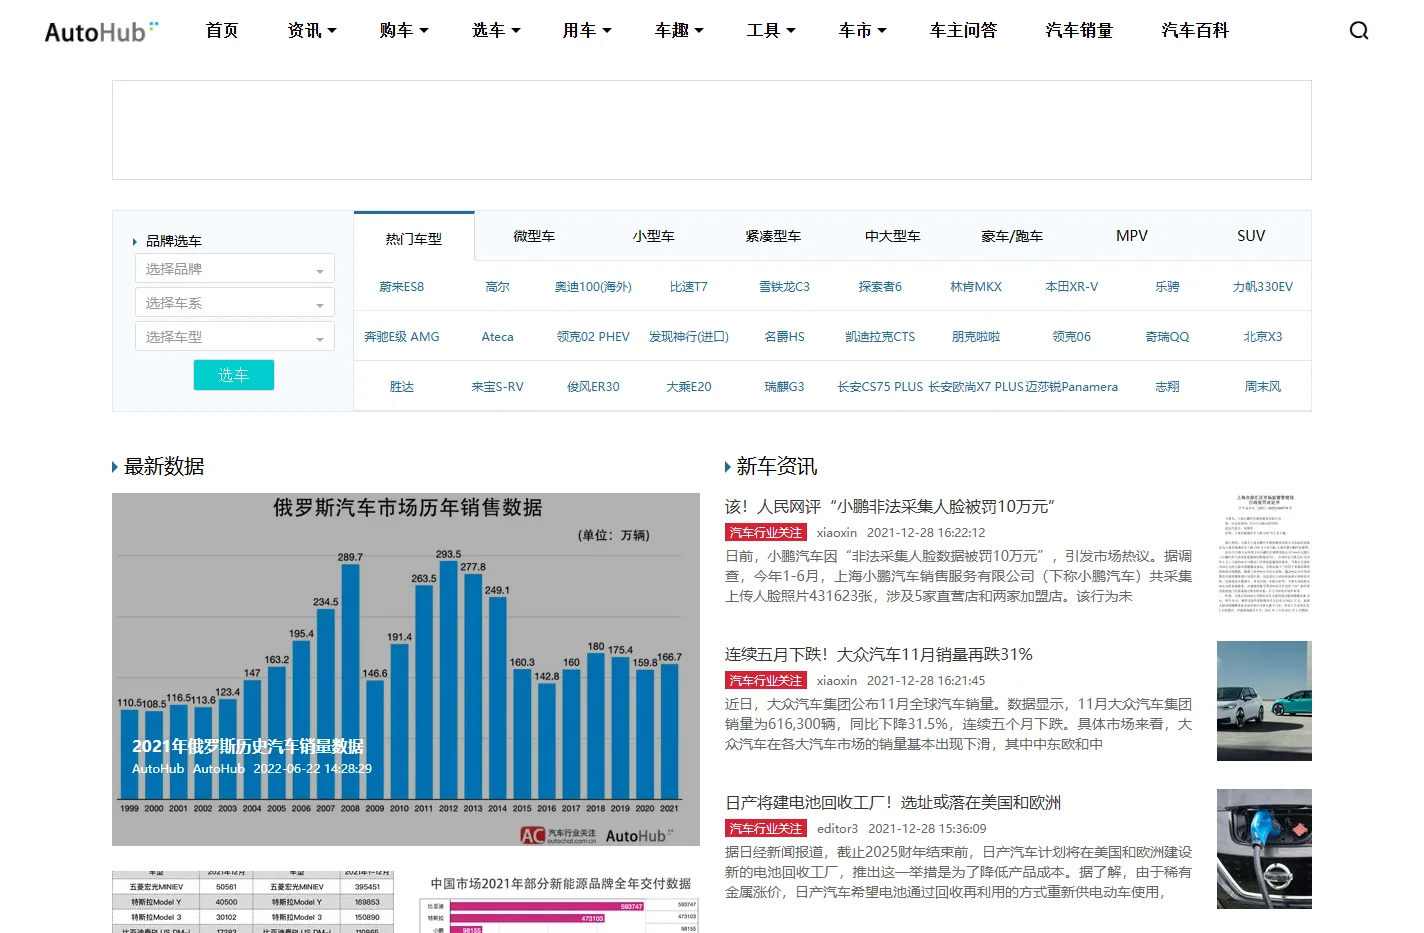Screen dimensions: 1424x933
Task: Open the 林肯MKX model link
Action: [x=976, y=287]
